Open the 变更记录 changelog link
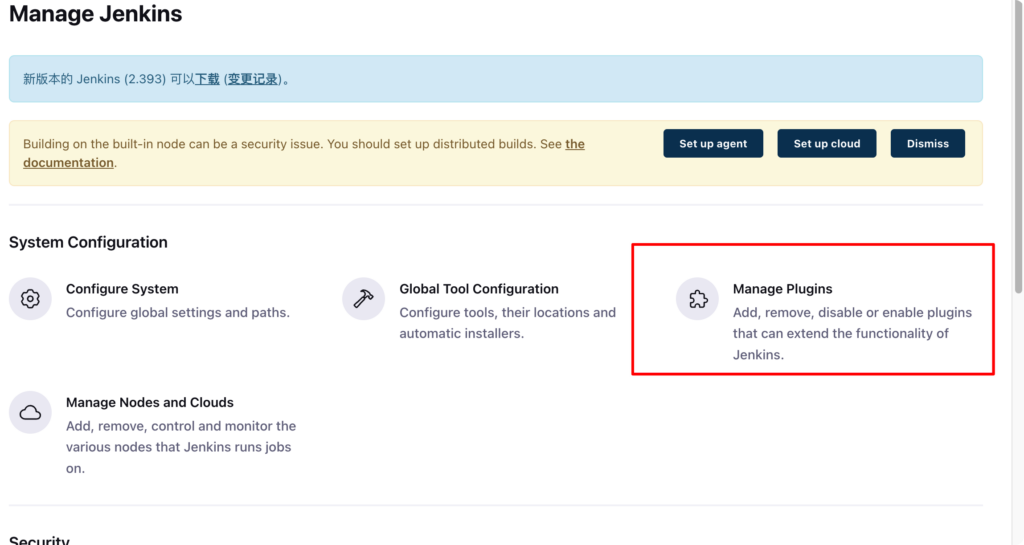The image size is (1024, 545). 253,79
